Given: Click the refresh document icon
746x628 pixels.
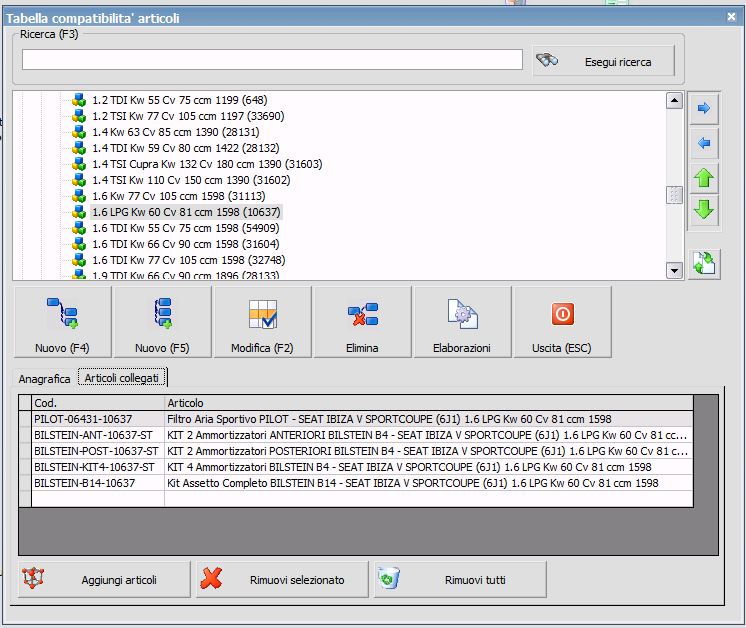Looking at the screenshot, I should (x=704, y=263).
